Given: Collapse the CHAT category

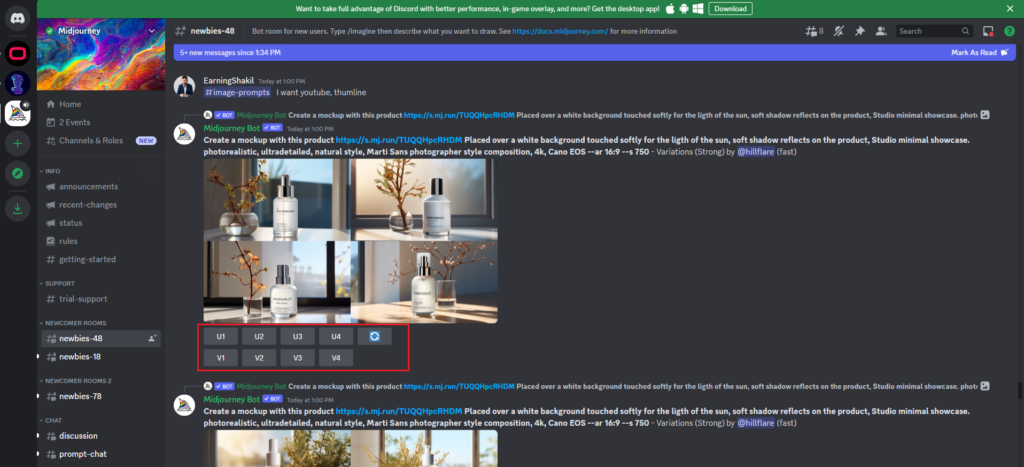Looking at the screenshot, I should click(x=52, y=420).
